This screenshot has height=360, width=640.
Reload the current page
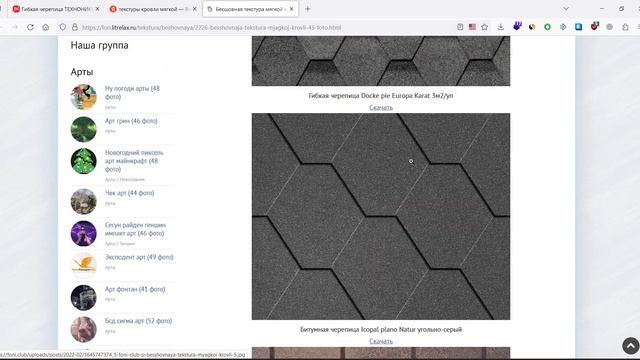[x=30, y=27]
